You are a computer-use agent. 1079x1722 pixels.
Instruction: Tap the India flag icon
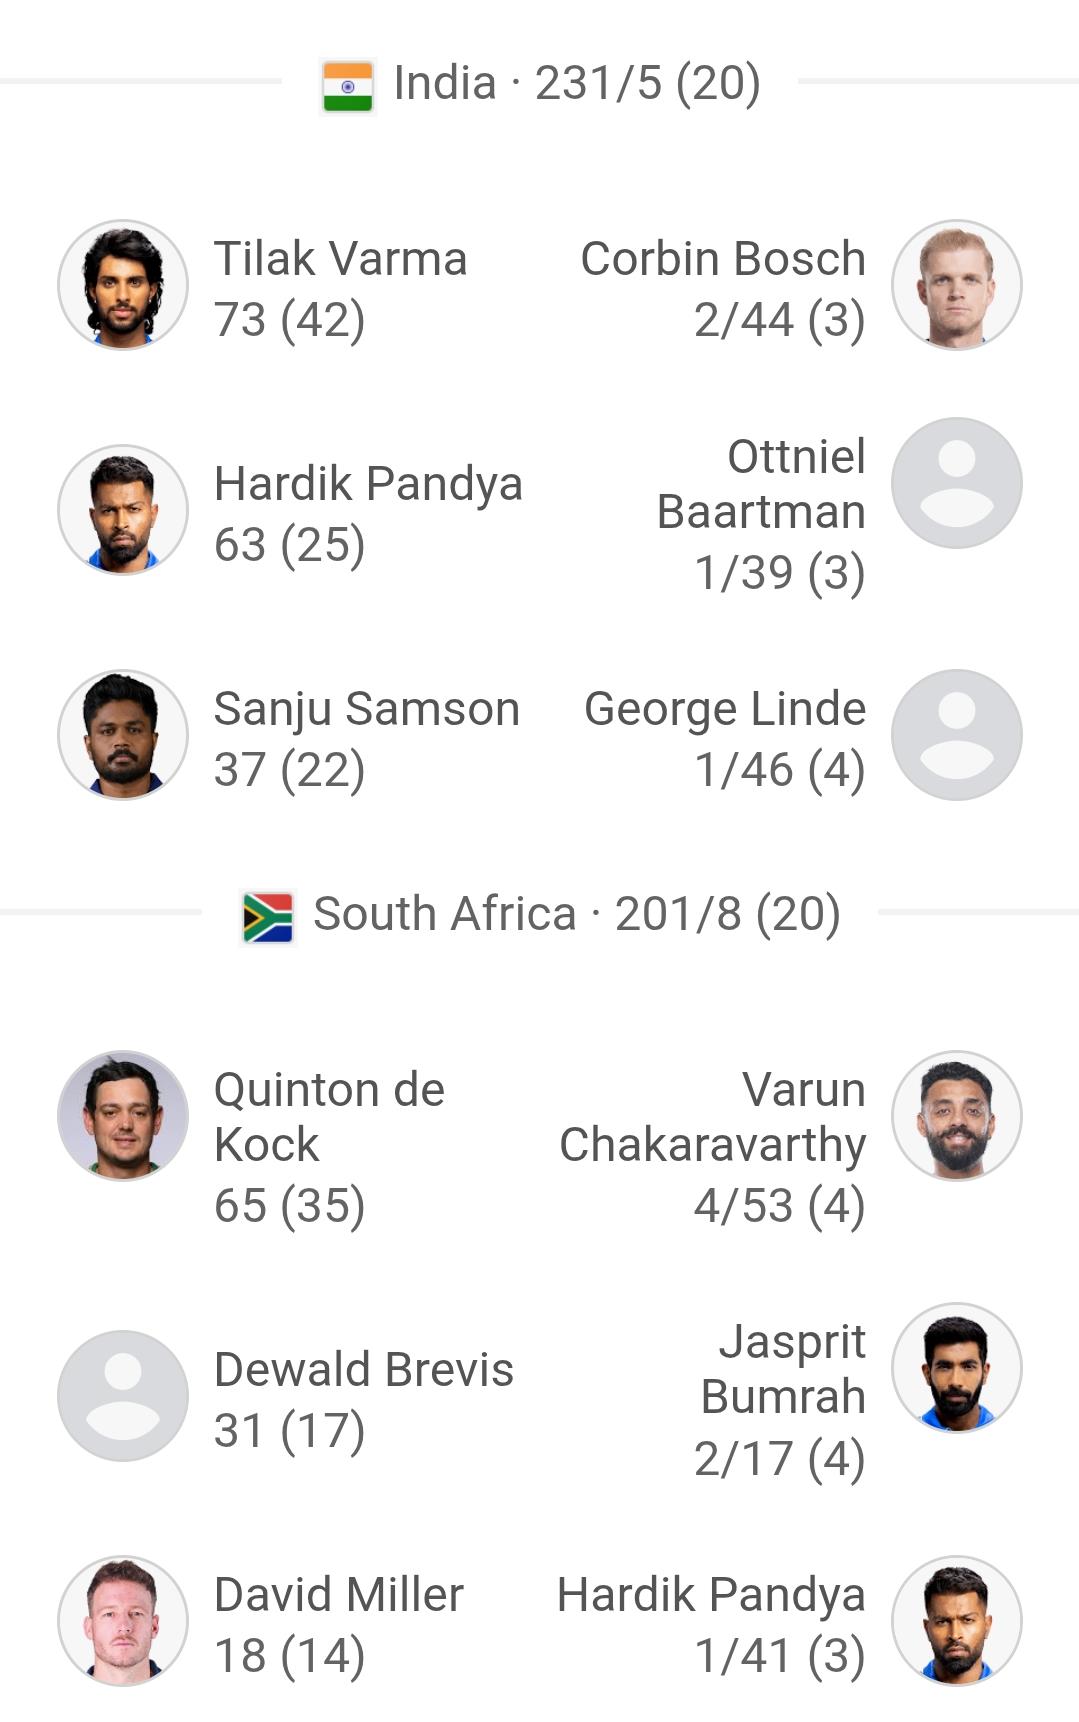coord(347,86)
